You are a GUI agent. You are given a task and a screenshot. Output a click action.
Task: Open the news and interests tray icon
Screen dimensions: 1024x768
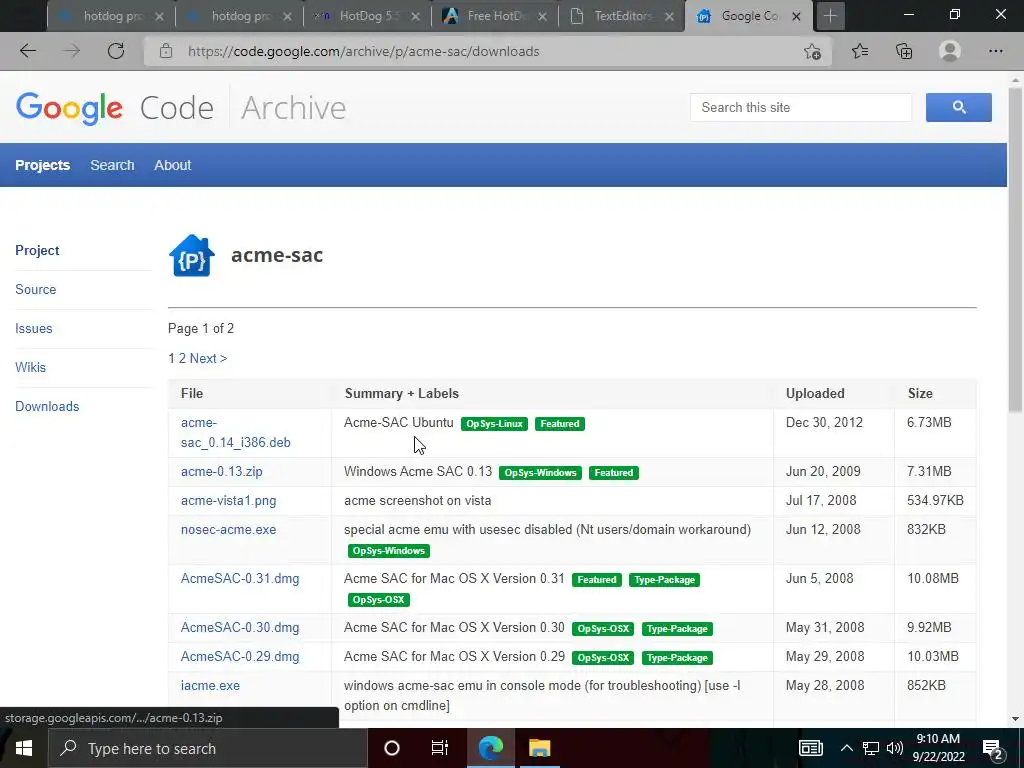pos(810,748)
